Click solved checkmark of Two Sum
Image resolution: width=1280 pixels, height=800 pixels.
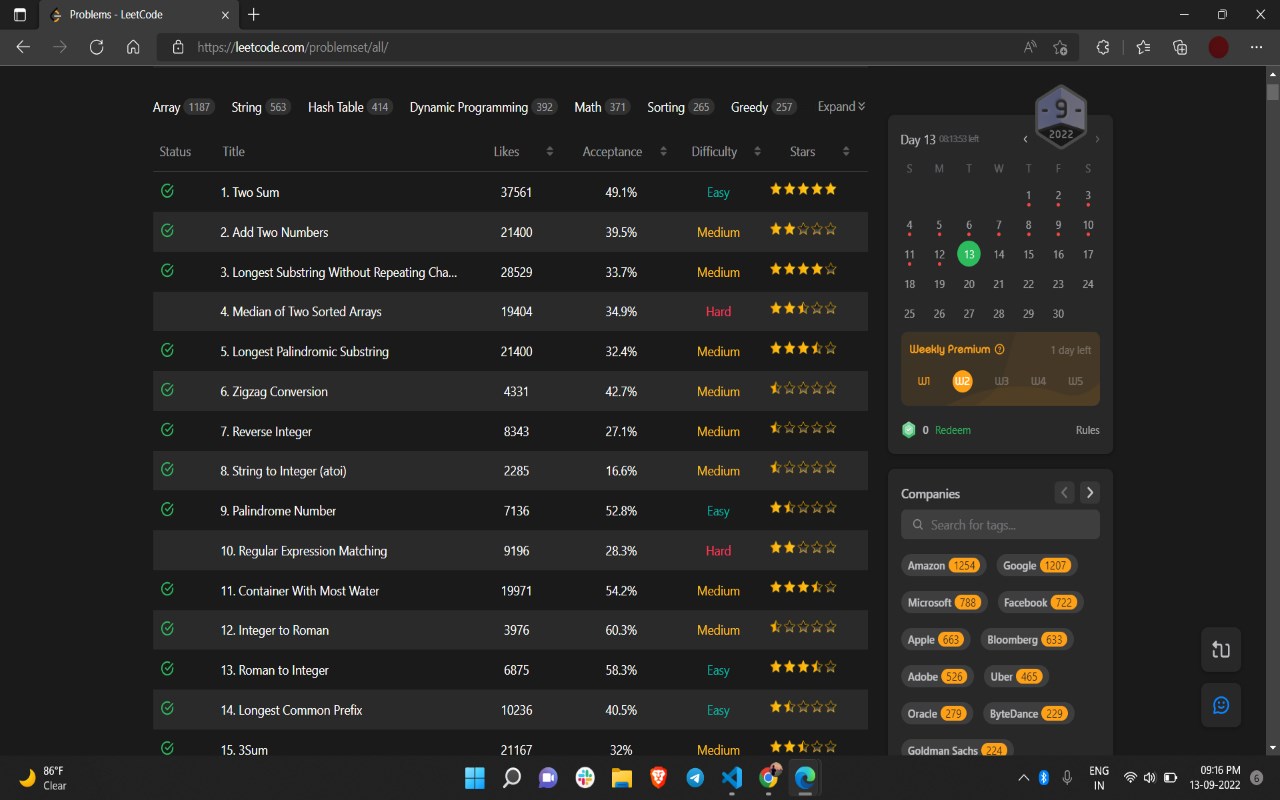tap(167, 191)
